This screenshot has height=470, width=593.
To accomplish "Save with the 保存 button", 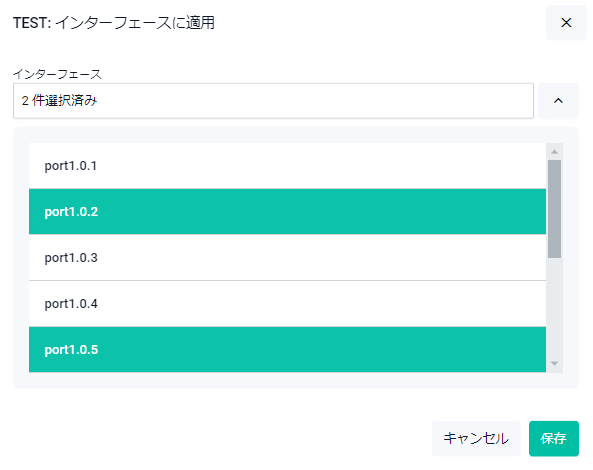I will 554,439.
